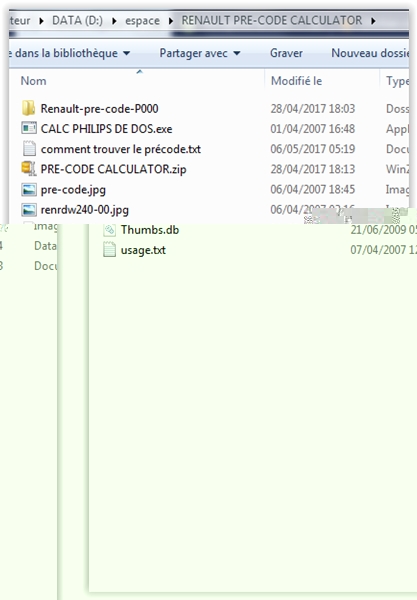Select the PRE-CODE CALCULATOR.zip file name
Screen dimensions: 417x600
tap(114, 169)
